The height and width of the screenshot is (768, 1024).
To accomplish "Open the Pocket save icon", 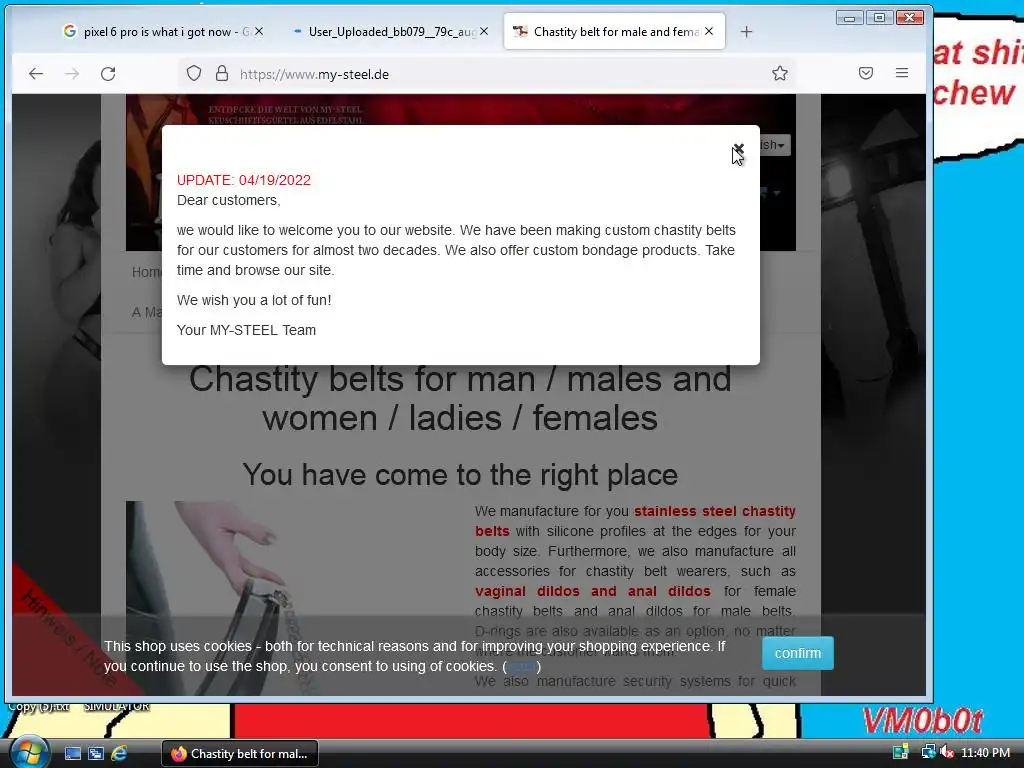I will (x=866, y=73).
